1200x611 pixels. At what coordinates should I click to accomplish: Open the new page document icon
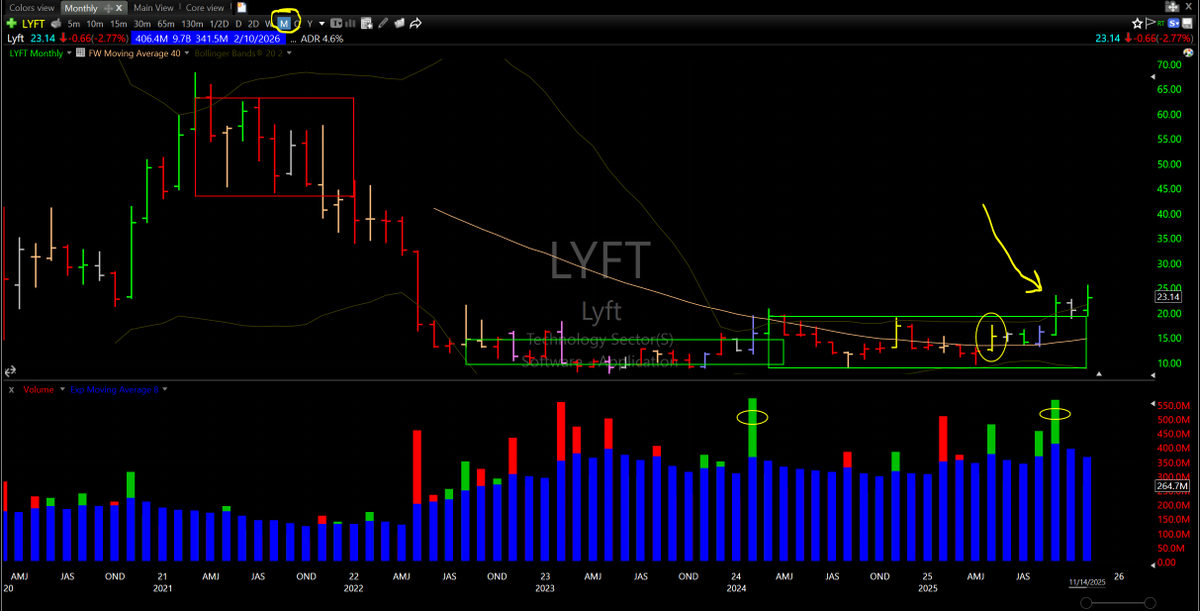point(241,7)
